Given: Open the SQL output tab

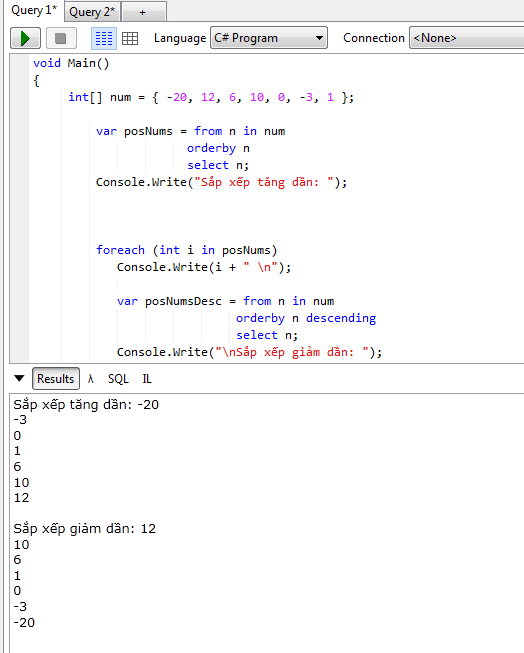Looking at the screenshot, I should pos(118,379).
